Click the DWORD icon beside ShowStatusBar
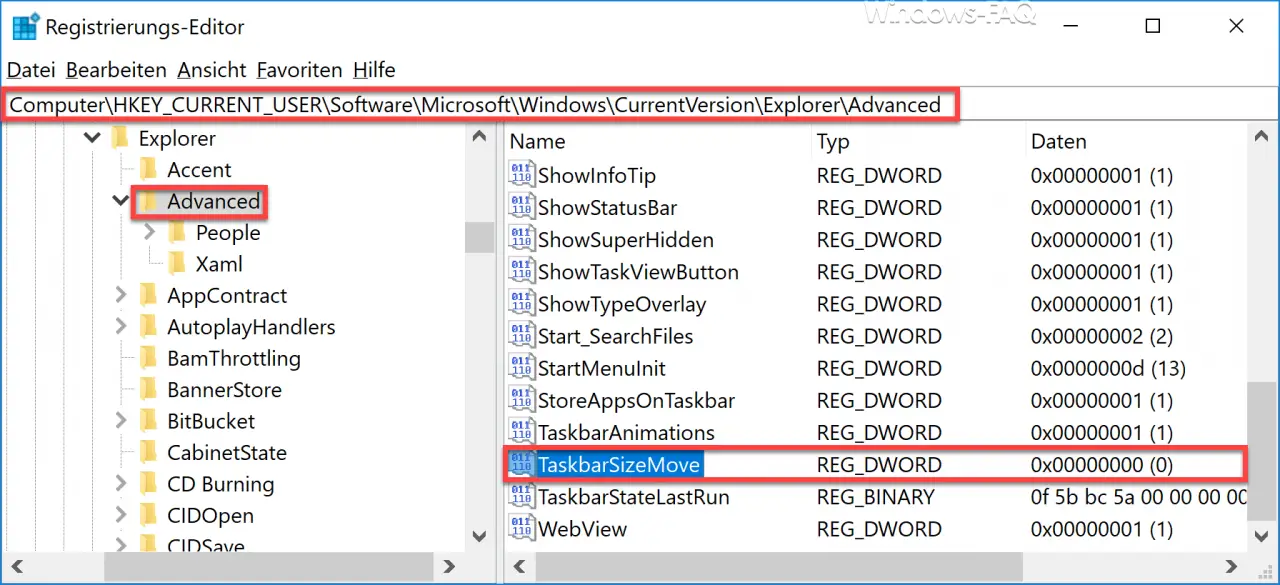 tap(522, 207)
